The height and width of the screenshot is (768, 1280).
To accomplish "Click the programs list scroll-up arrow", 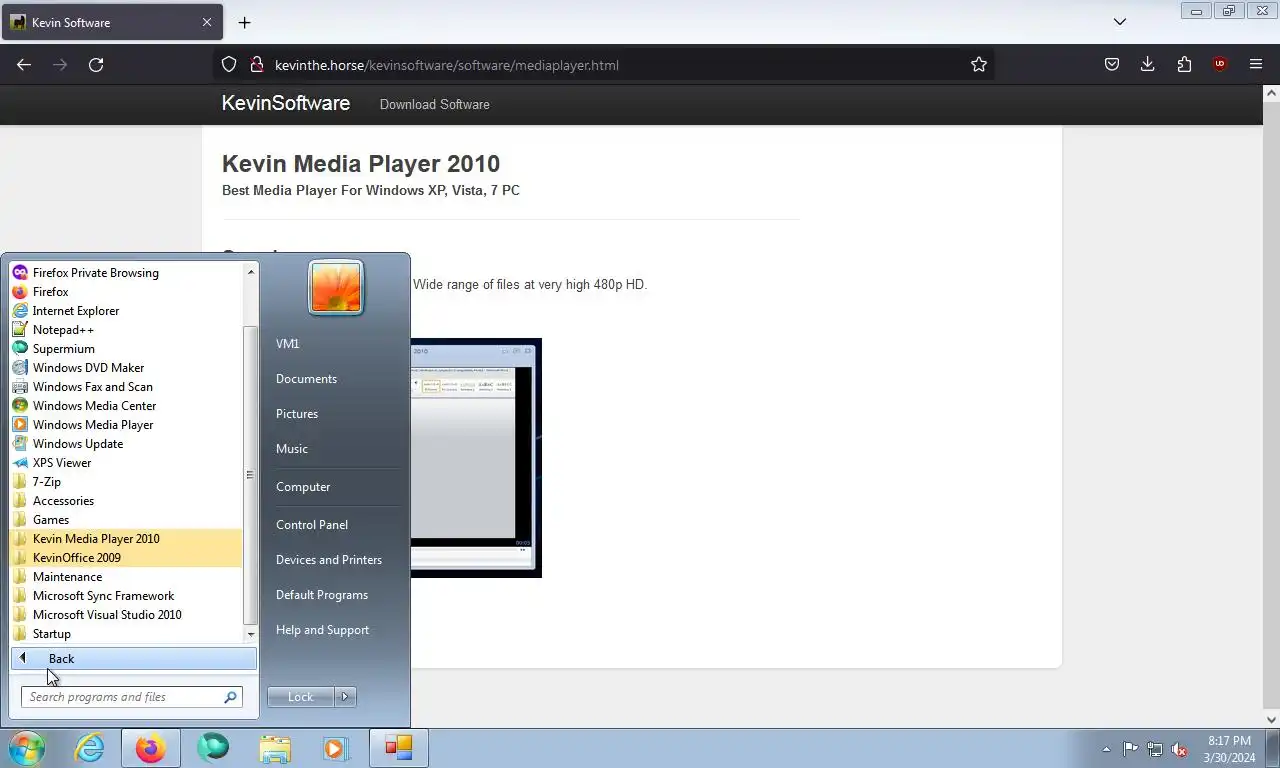I will (x=251, y=271).
